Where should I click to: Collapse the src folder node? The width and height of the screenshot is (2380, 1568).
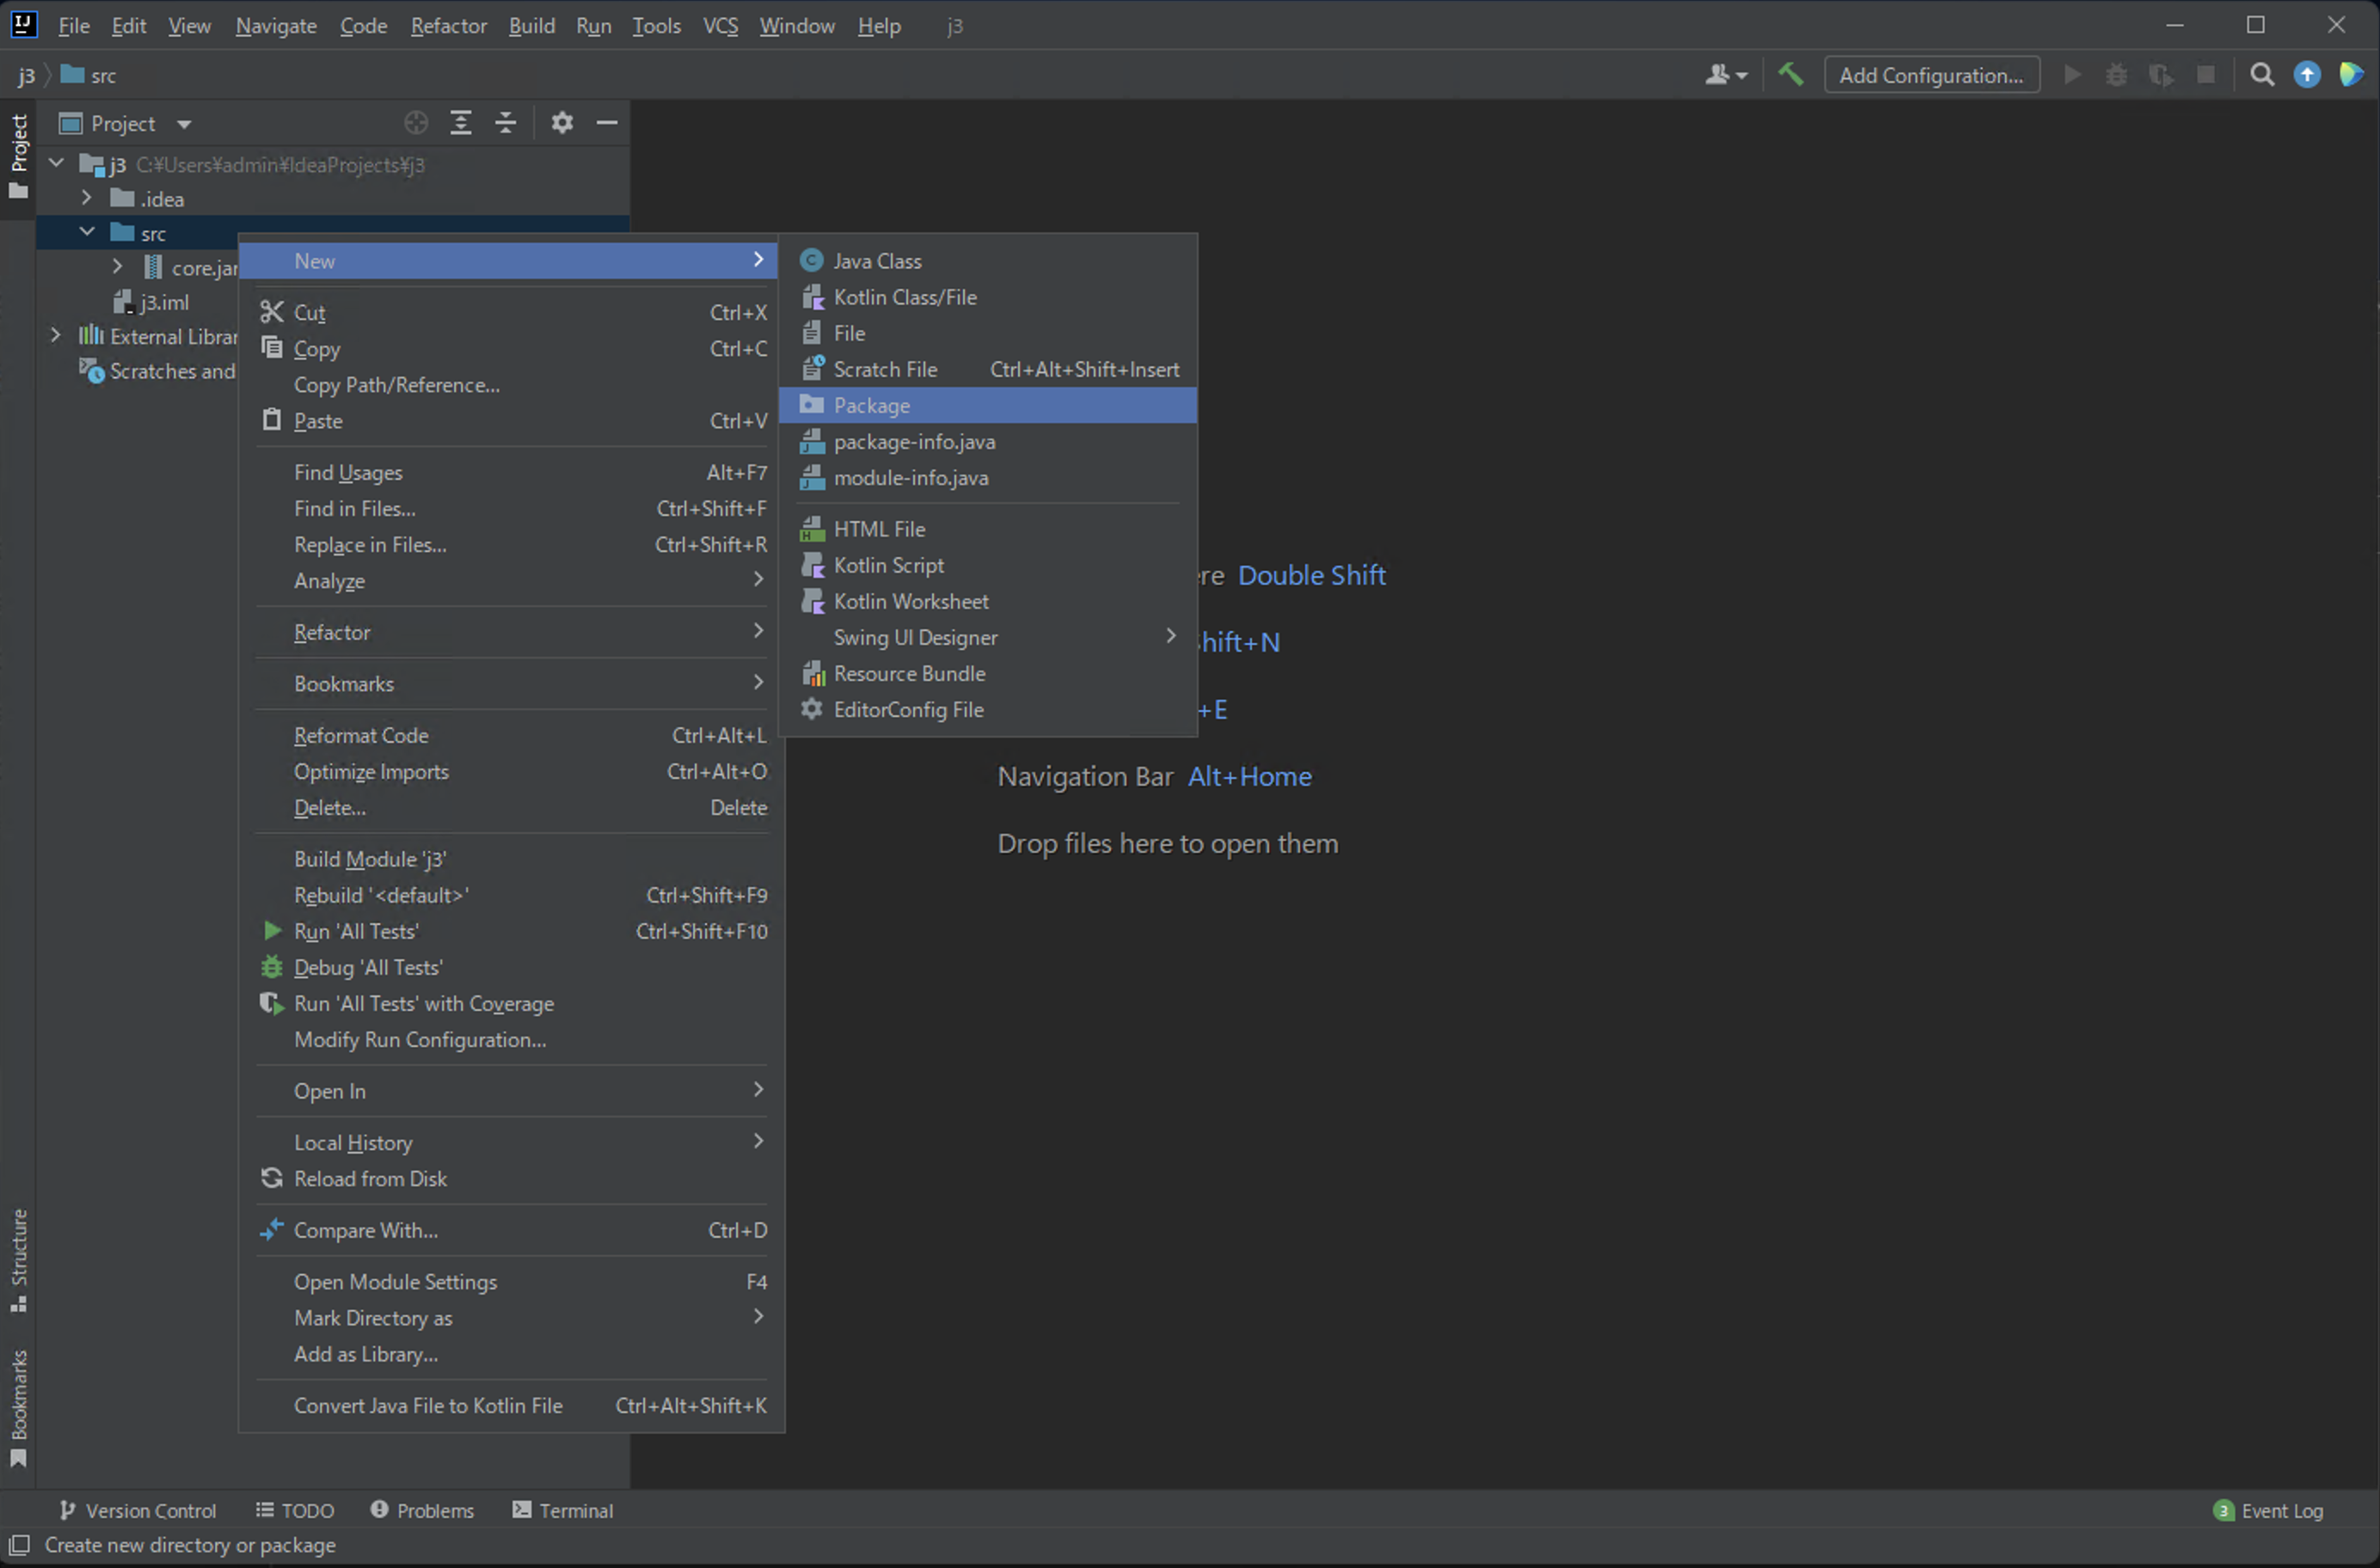click(x=87, y=232)
